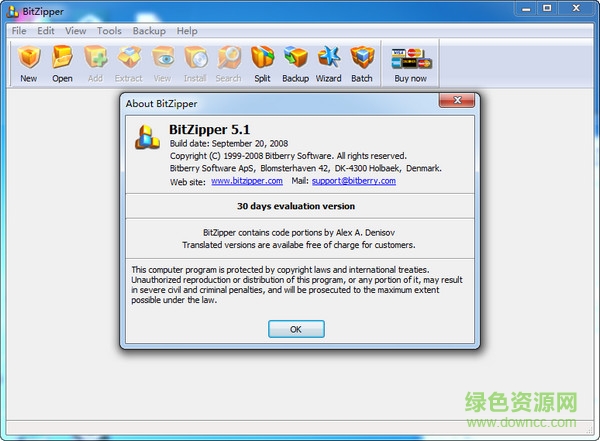Visit the www.bitzipper.com web link

pyautogui.click(x=245, y=181)
